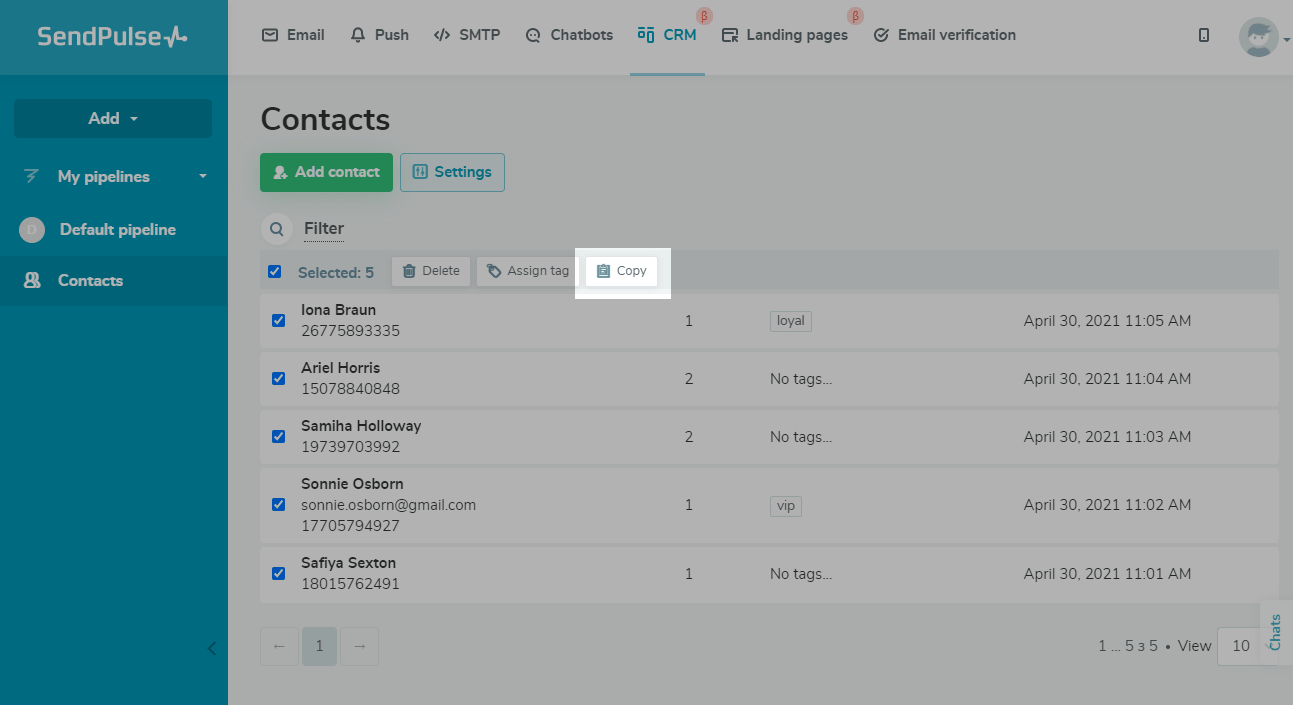Image resolution: width=1293 pixels, height=705 pixels.
Task: Open Default pipeline in sidebar
Action: [x=113, y=230]
